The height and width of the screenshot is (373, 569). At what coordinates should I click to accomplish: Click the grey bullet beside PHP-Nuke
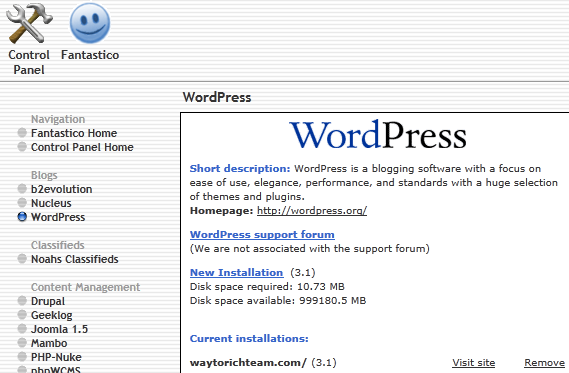tap(22, 357)
